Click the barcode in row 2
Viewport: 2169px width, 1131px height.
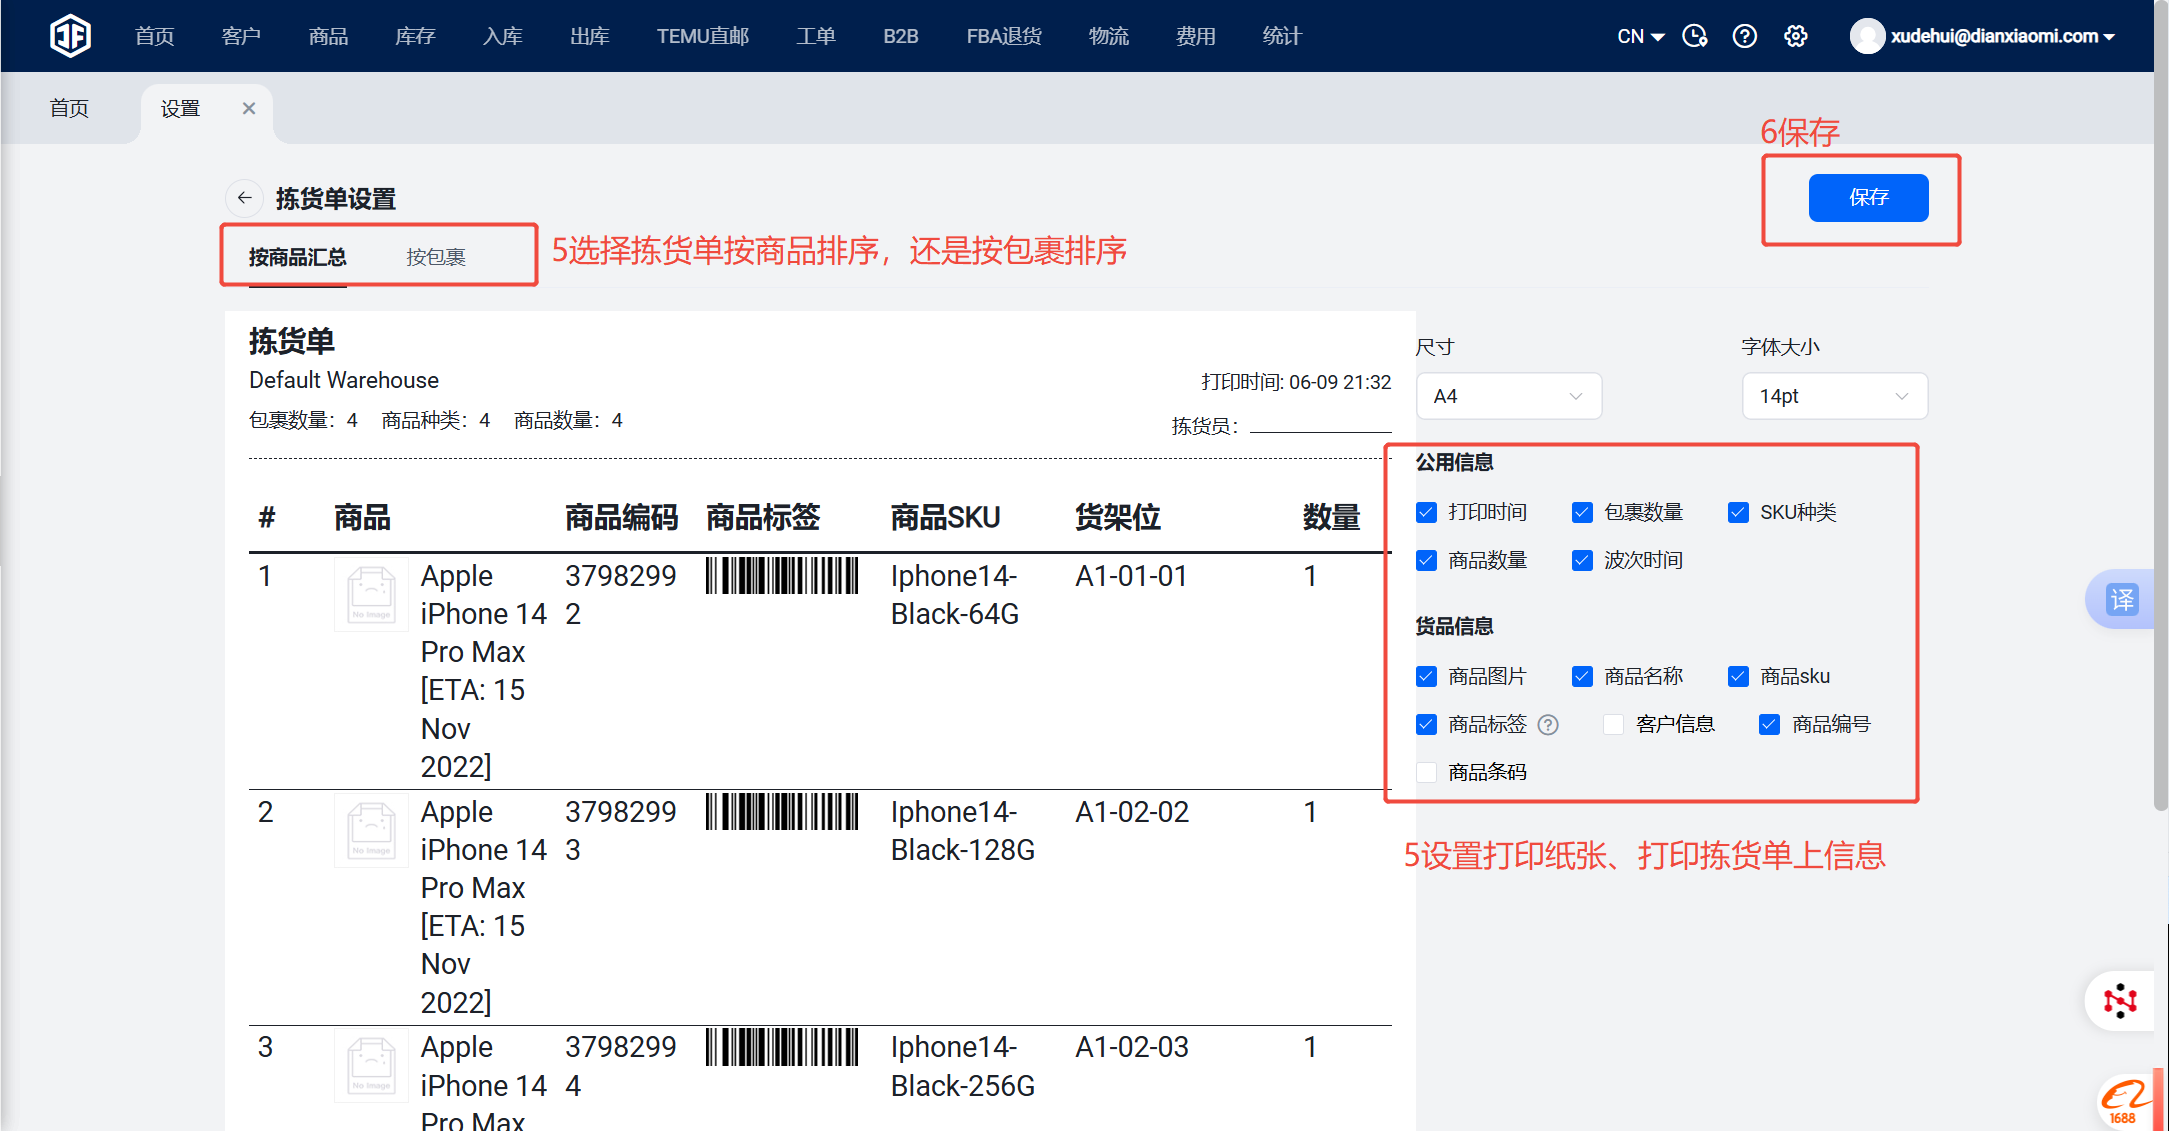click(x=782, y=812)
